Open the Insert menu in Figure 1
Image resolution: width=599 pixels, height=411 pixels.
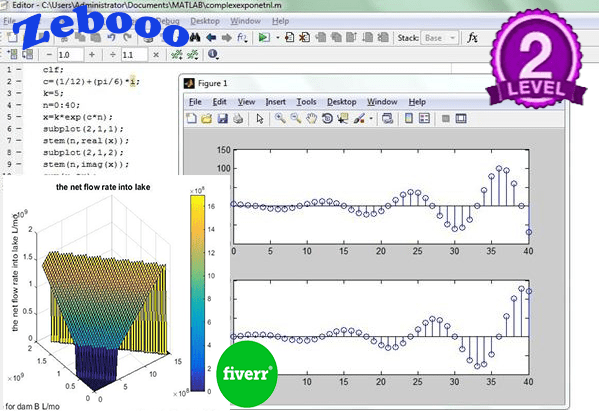pyautogui.click(x=275, y=102)
